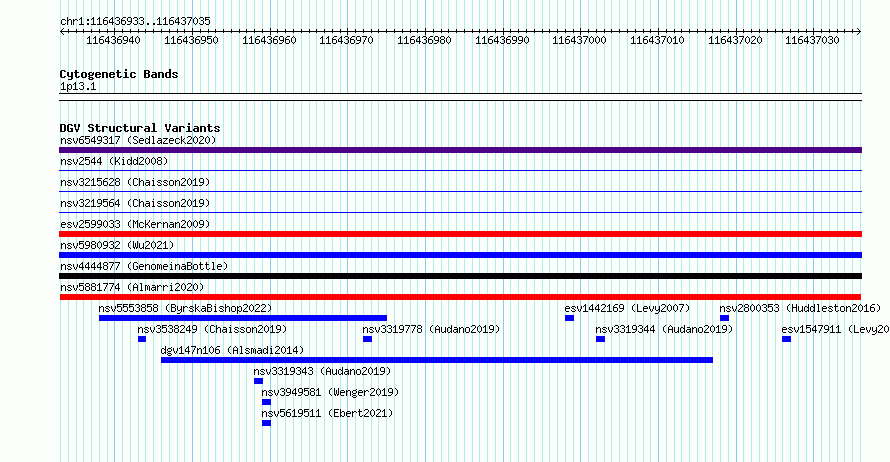Screen dimensions: 890x462
Task: Click ruler position 116436980
Action: click(x=425, y=40)
